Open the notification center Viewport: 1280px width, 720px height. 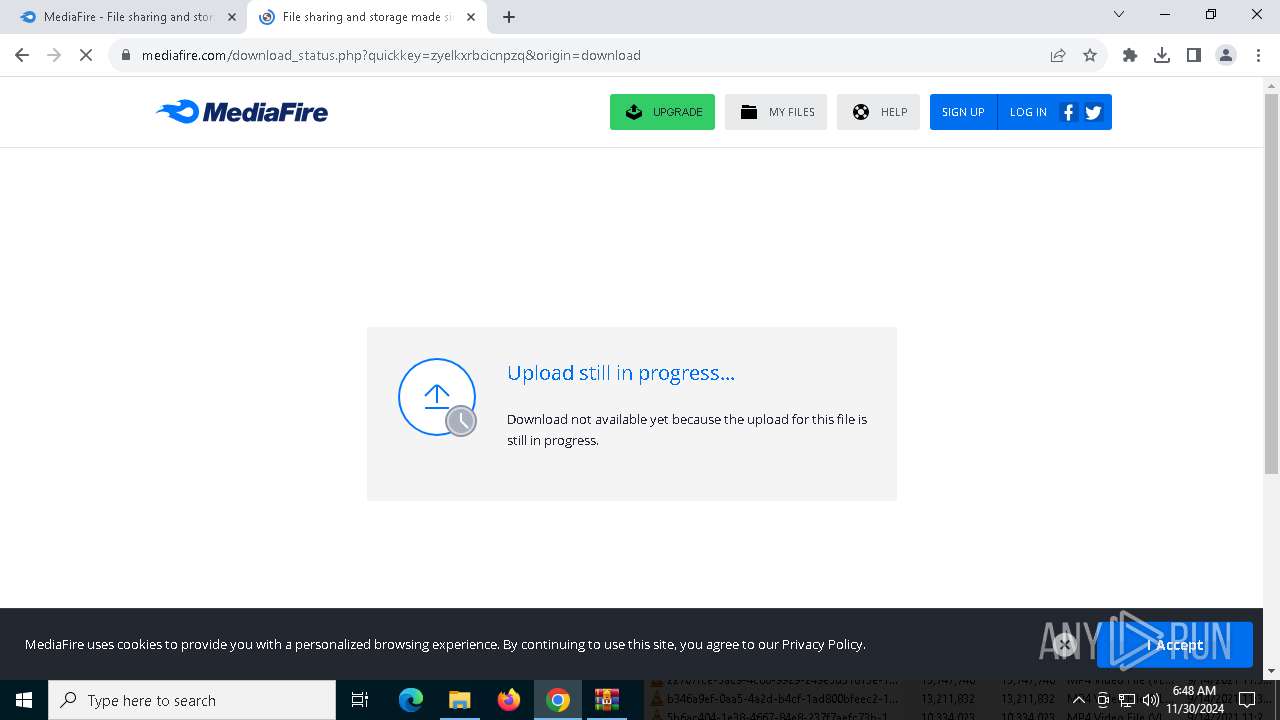click(x=1247, y=700)
